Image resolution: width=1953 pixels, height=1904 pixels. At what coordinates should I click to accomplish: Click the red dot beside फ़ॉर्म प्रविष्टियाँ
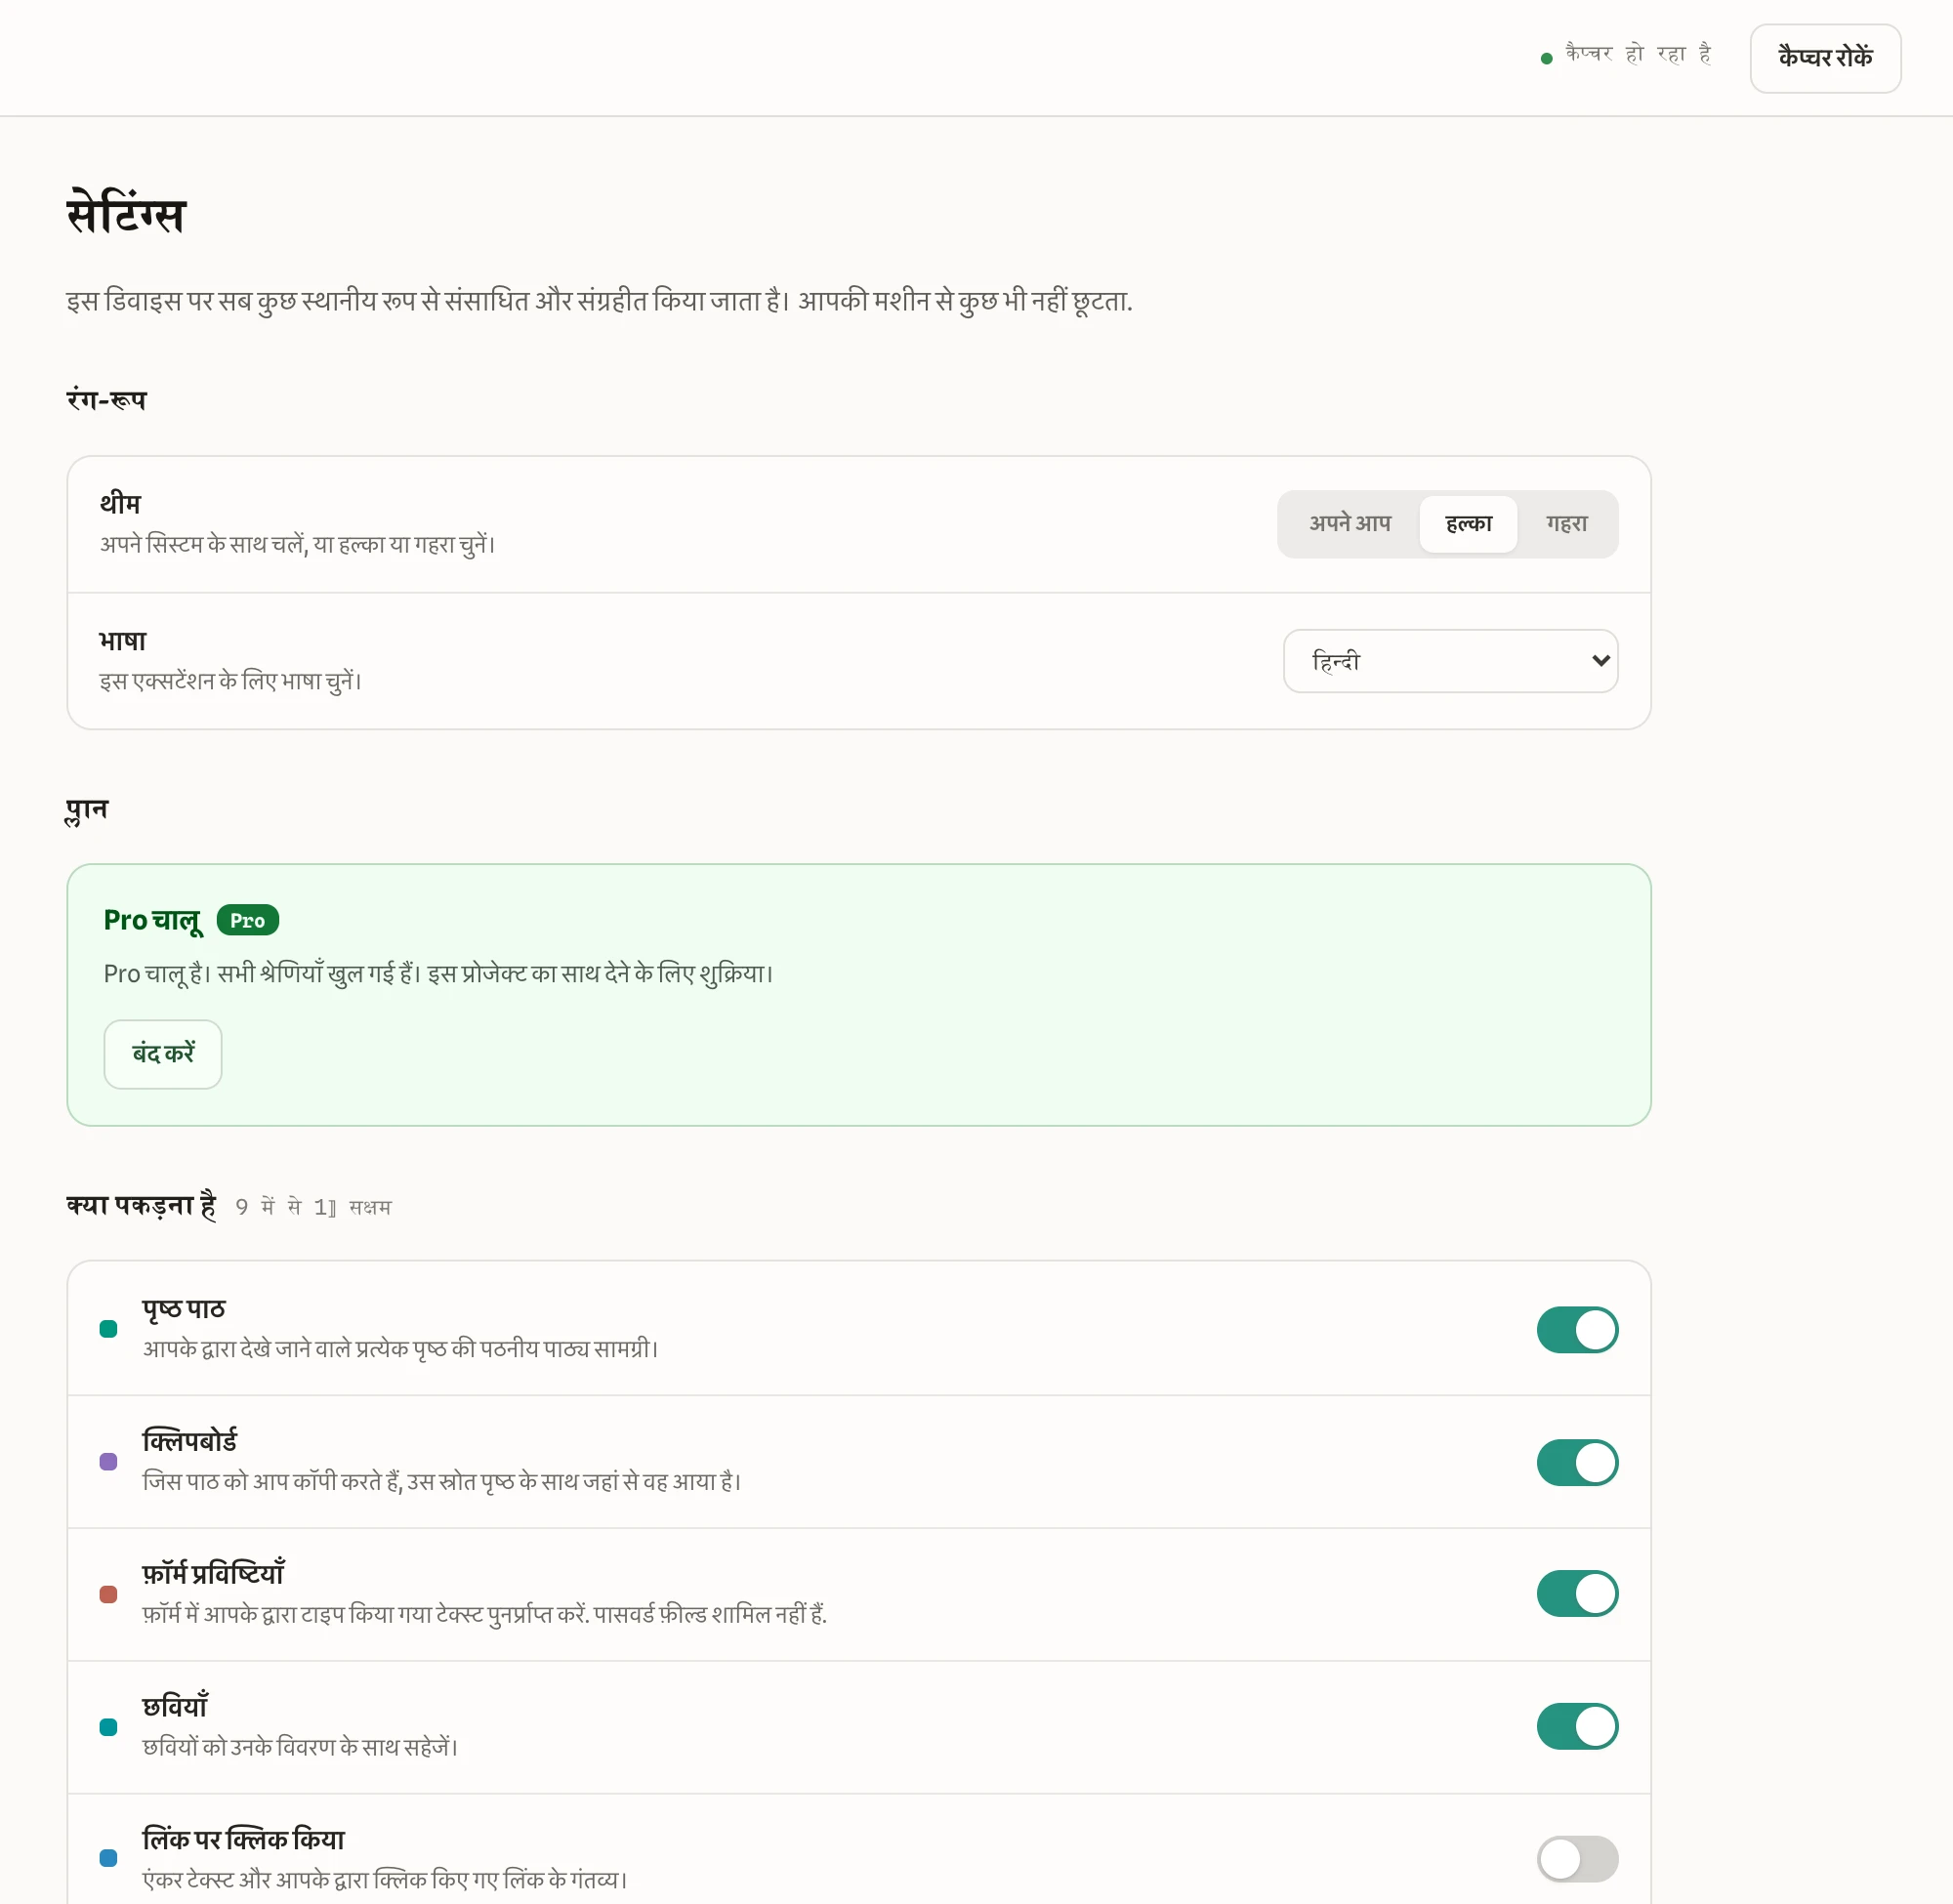pyautogui.click(x=109, y=1594)
